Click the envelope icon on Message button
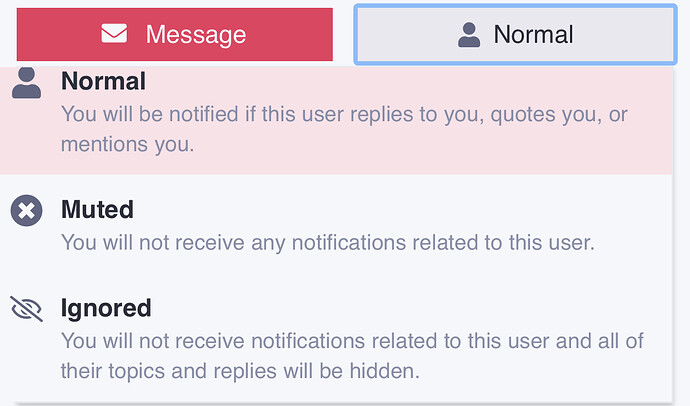Screen dimensions: 690x406 114,34
